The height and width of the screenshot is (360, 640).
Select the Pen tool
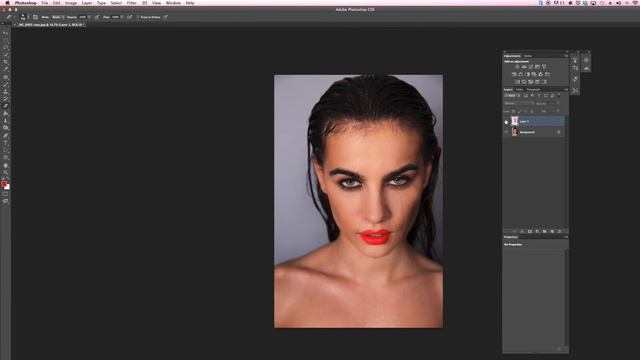click(x=6, y=136)
